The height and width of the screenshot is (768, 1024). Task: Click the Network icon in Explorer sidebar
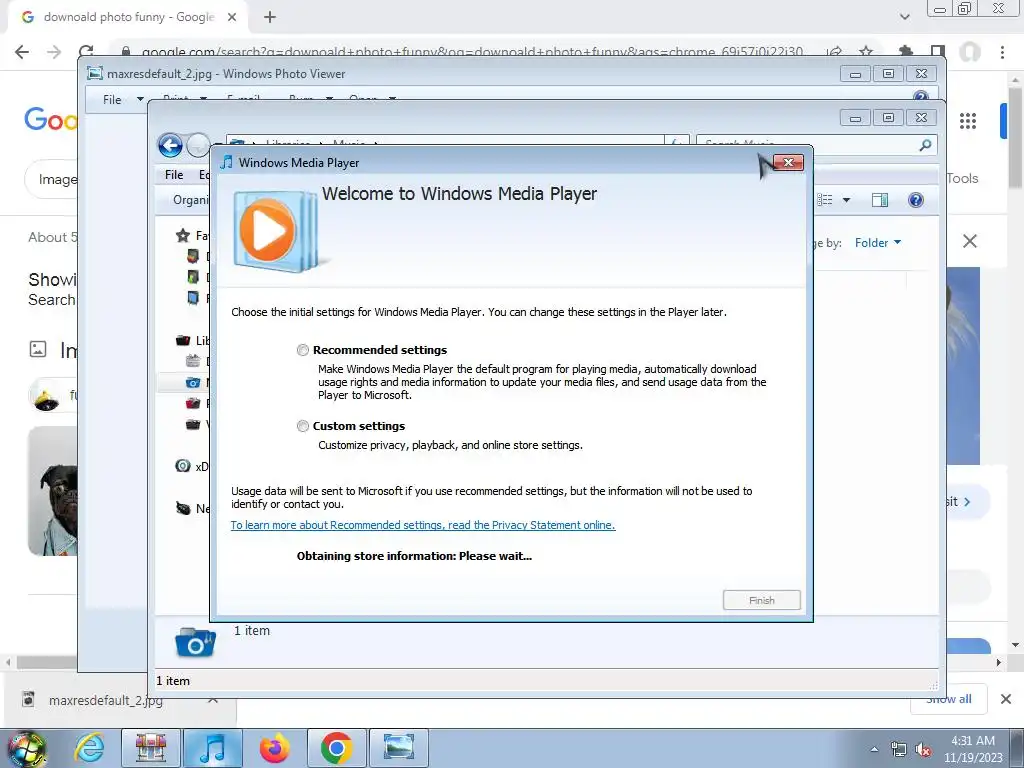click(184, 508)
